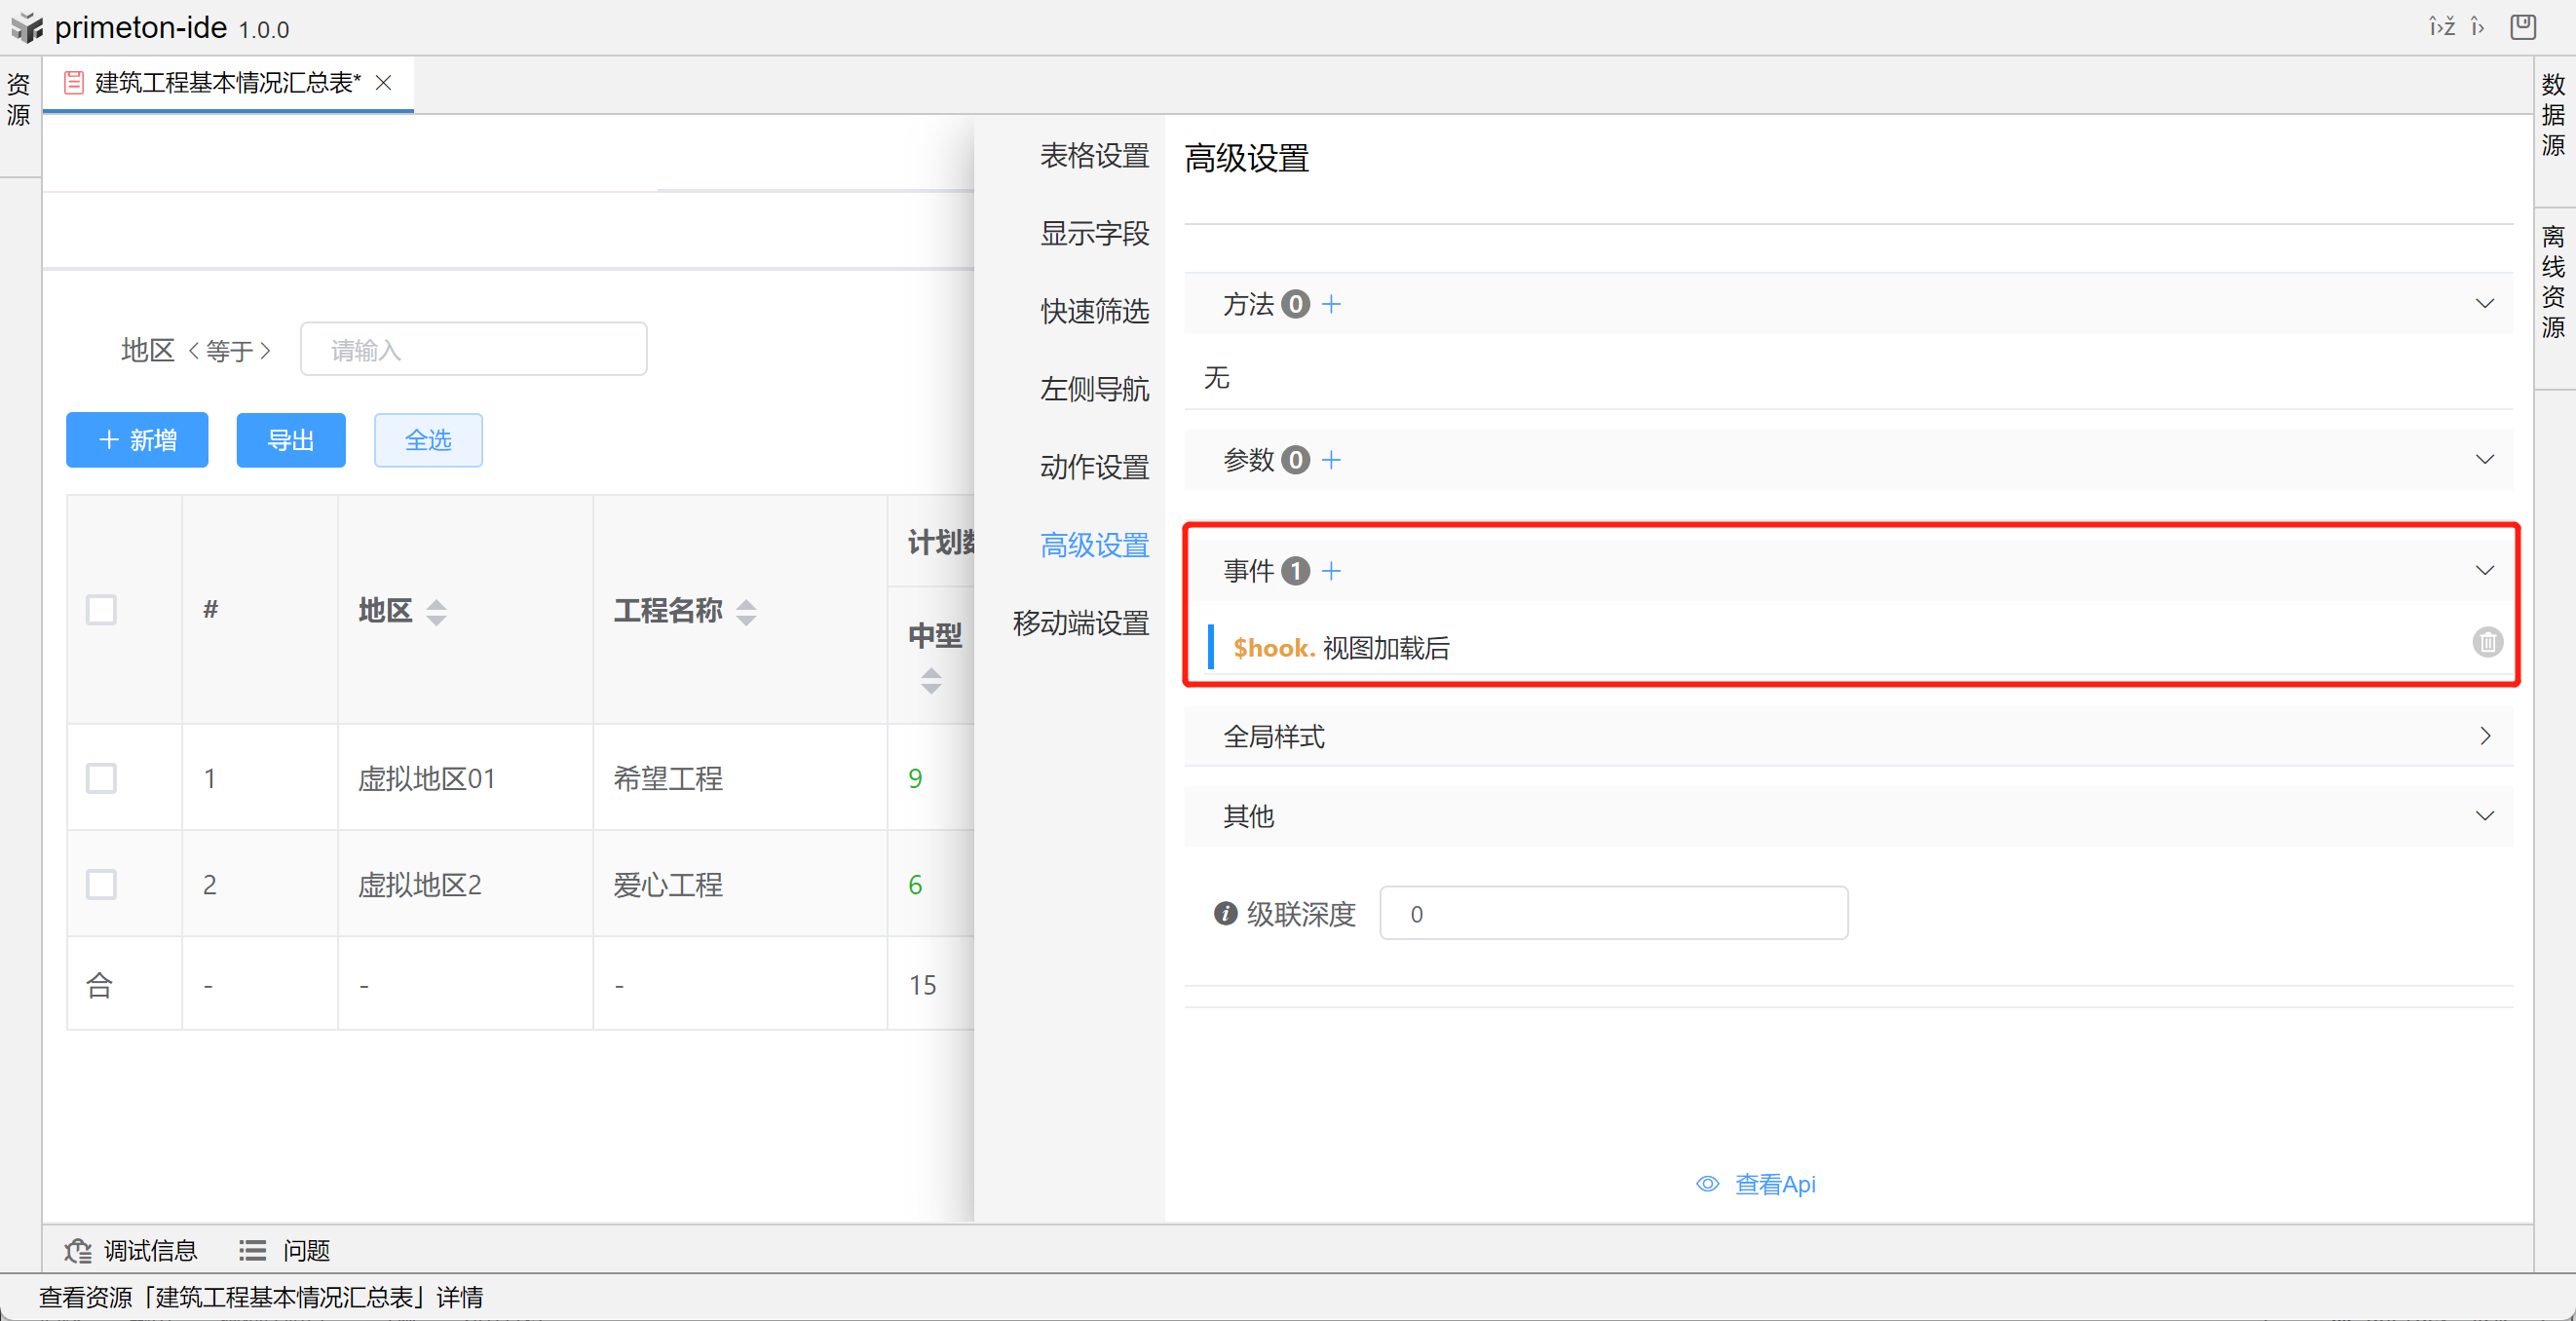This screenshot has width=2576, height=1321.
Task: Delete the $hook 视图加载后 event
Action: coord(2487,642)
